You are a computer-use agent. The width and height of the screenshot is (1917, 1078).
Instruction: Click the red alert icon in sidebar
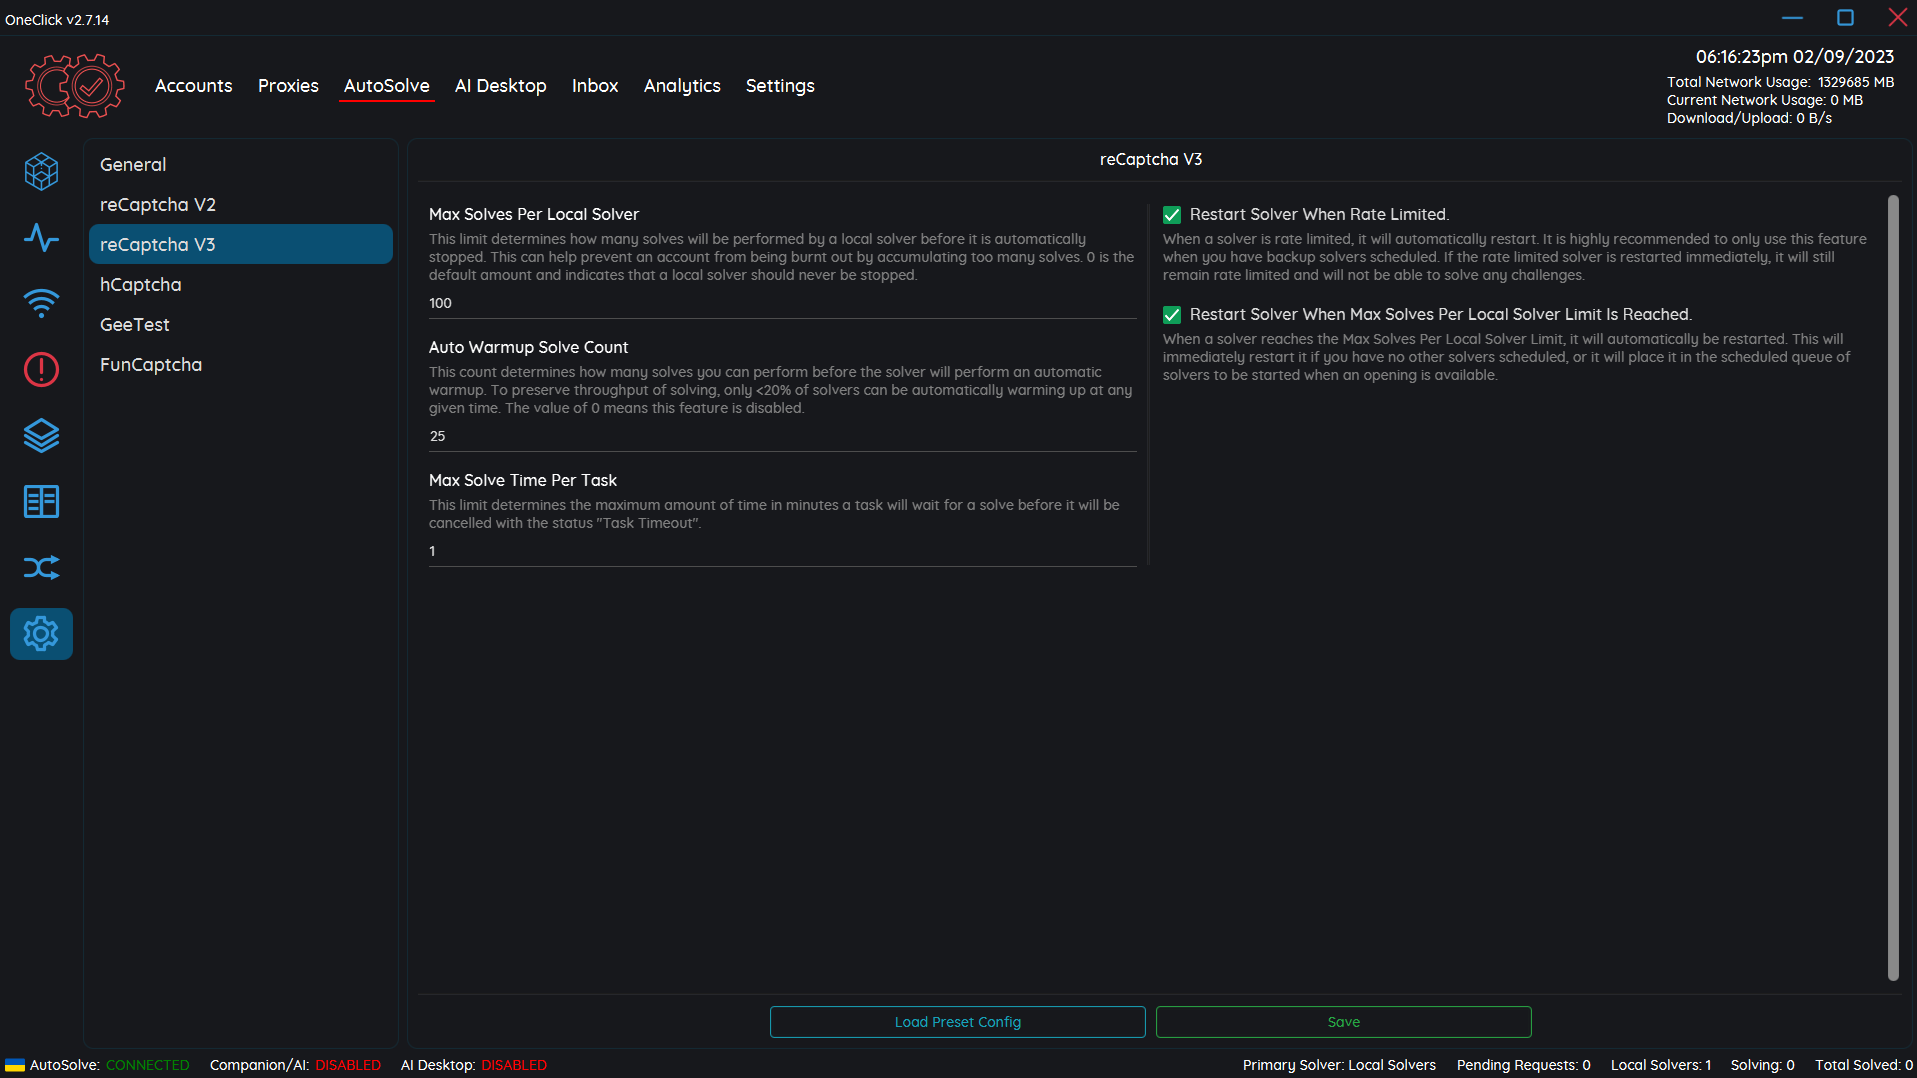pyautogui.click(x=41, y=370)
